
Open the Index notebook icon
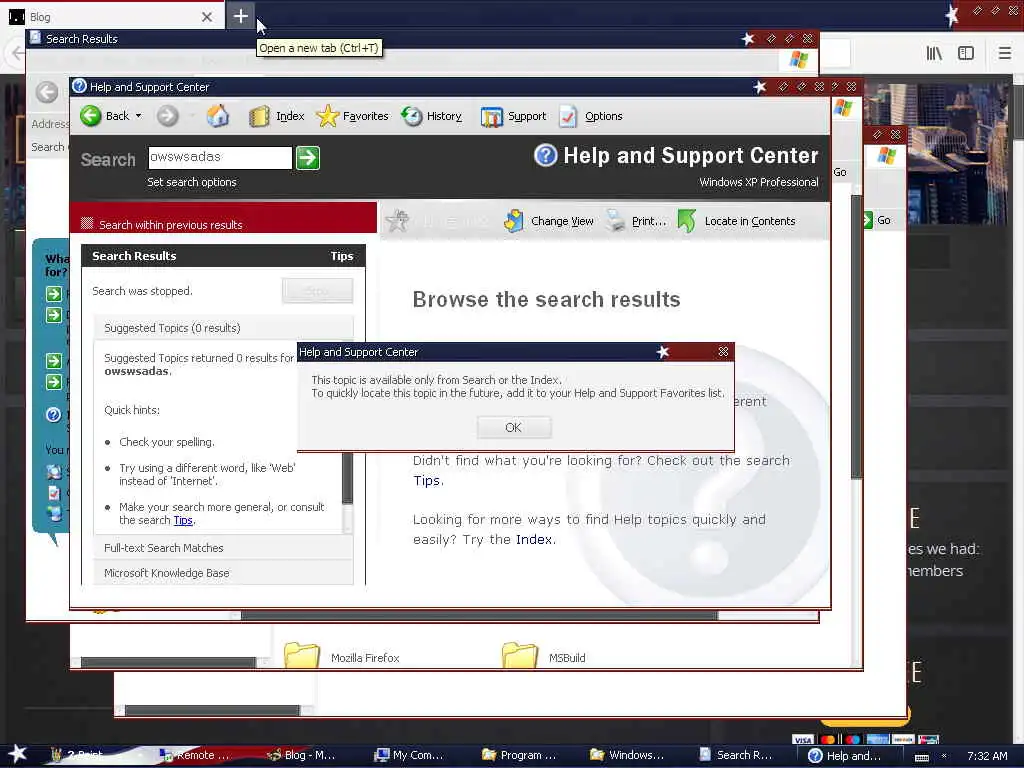[259, 116]
